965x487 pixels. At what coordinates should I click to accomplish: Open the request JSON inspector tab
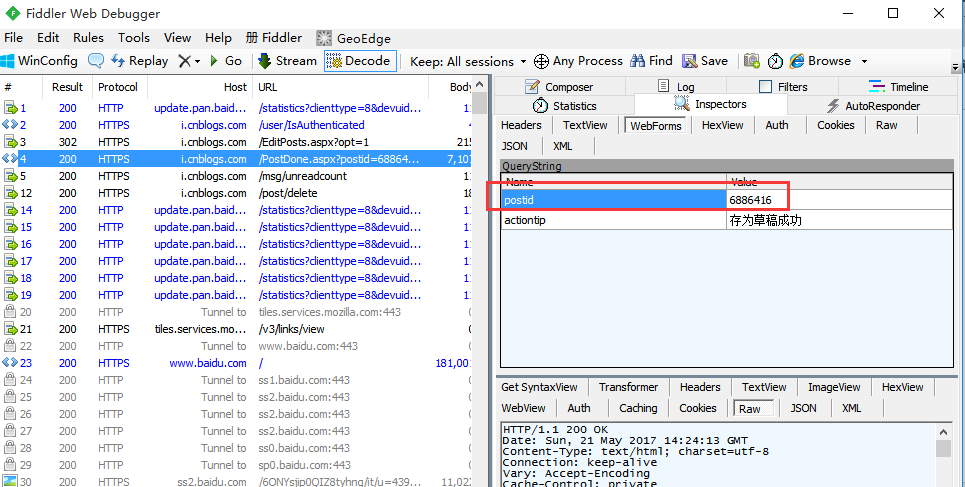click(x=515, y=146)
